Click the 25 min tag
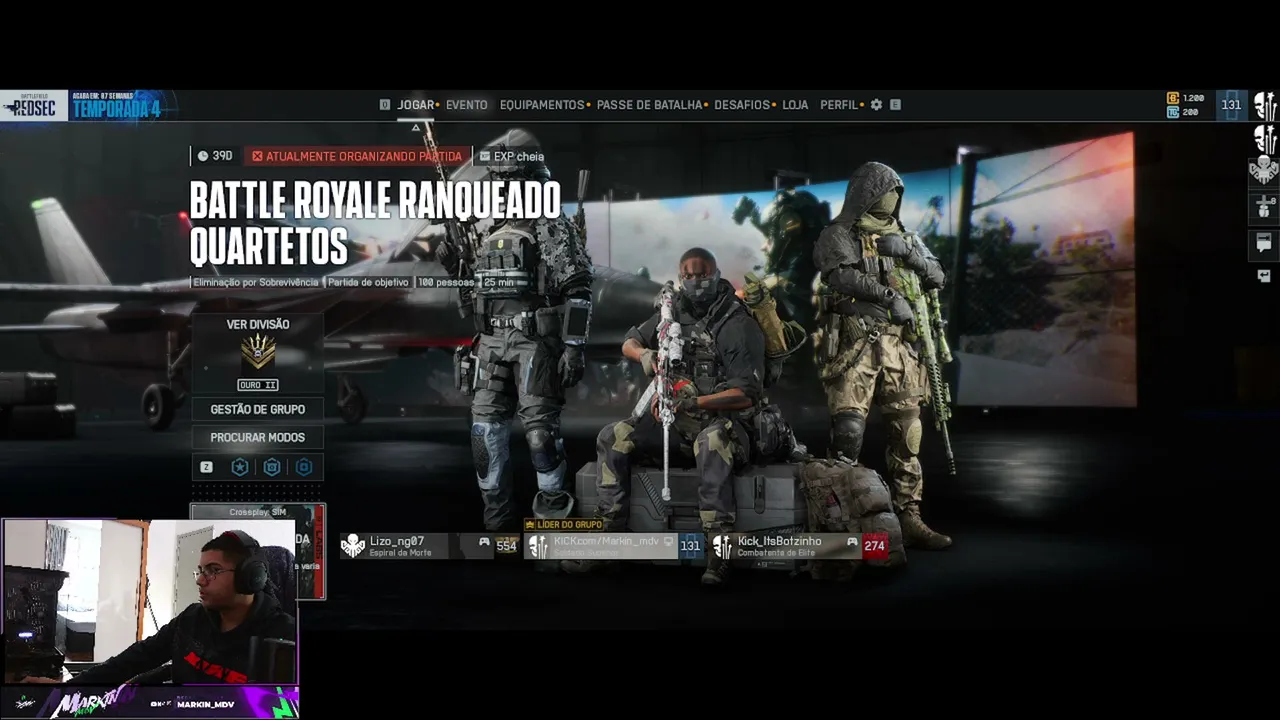 499,282
